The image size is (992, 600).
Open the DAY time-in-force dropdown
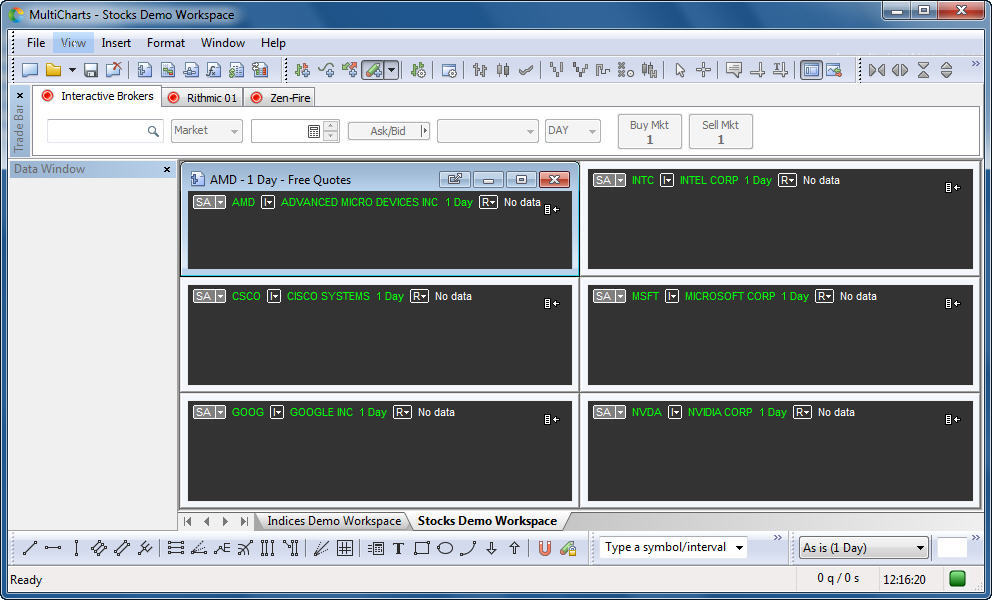573,130
